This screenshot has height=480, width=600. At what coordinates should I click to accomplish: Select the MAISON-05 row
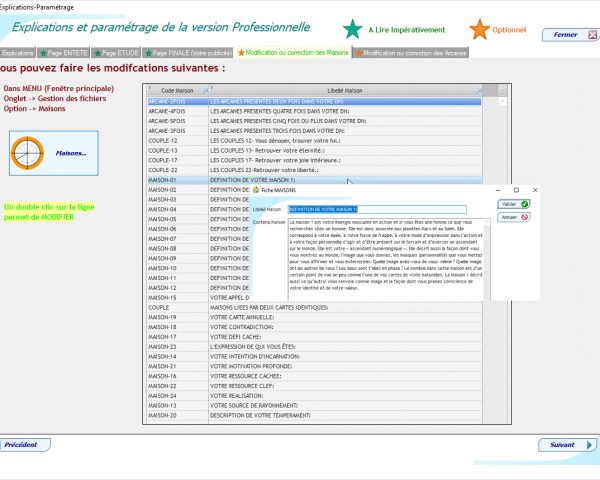198,219
